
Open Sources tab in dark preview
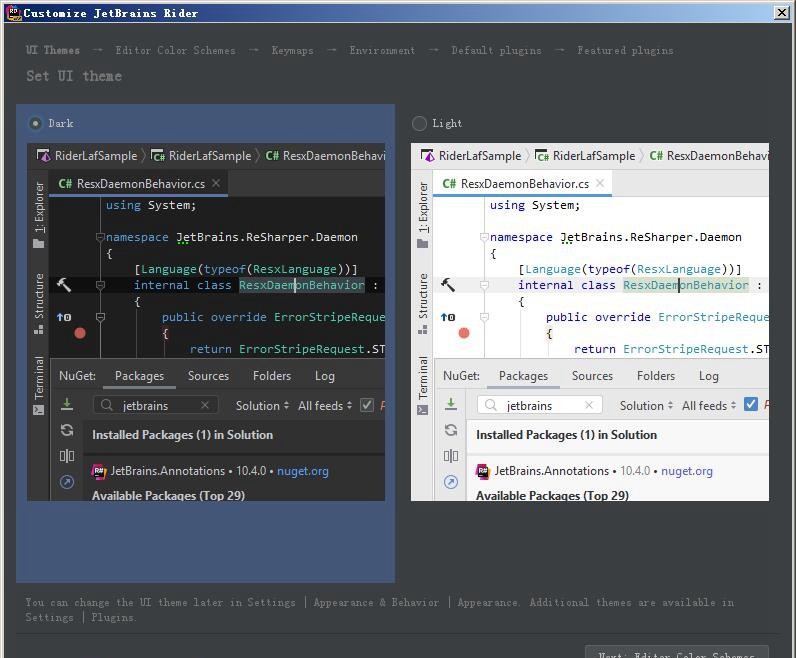point(208,376)
